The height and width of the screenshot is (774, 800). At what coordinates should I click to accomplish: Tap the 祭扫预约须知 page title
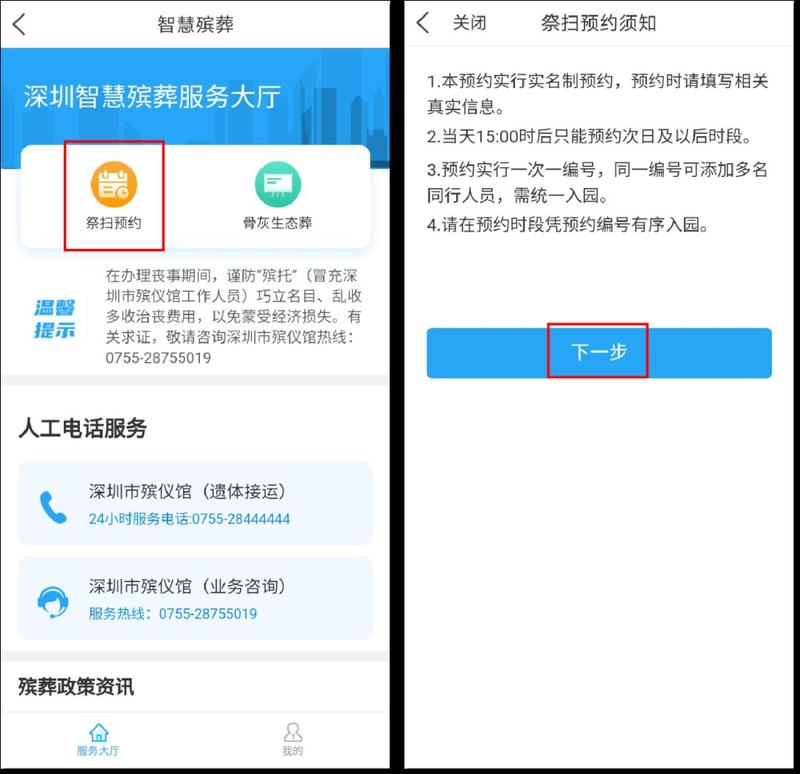[x=598, y=23]
